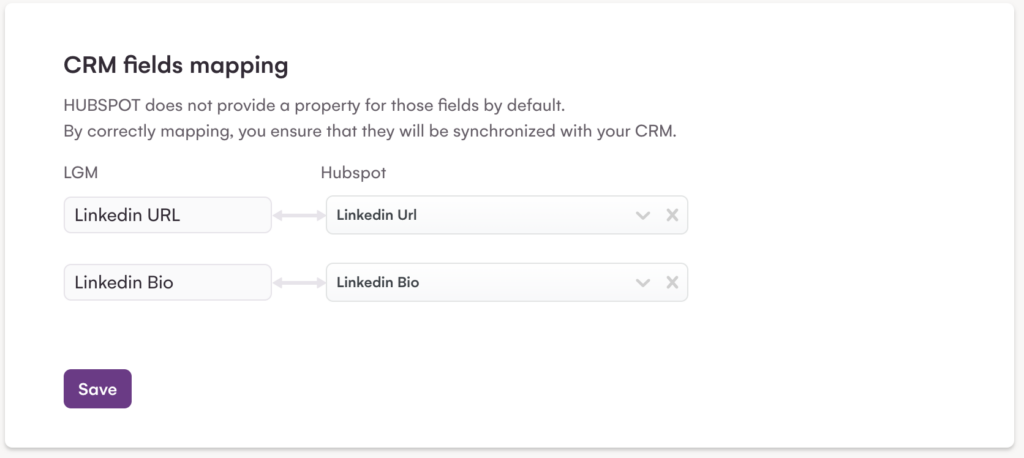Expand the Linkedin Url dropdown chevron
The height and width of the screenshot is (458, 1024).
click(643, 214)
